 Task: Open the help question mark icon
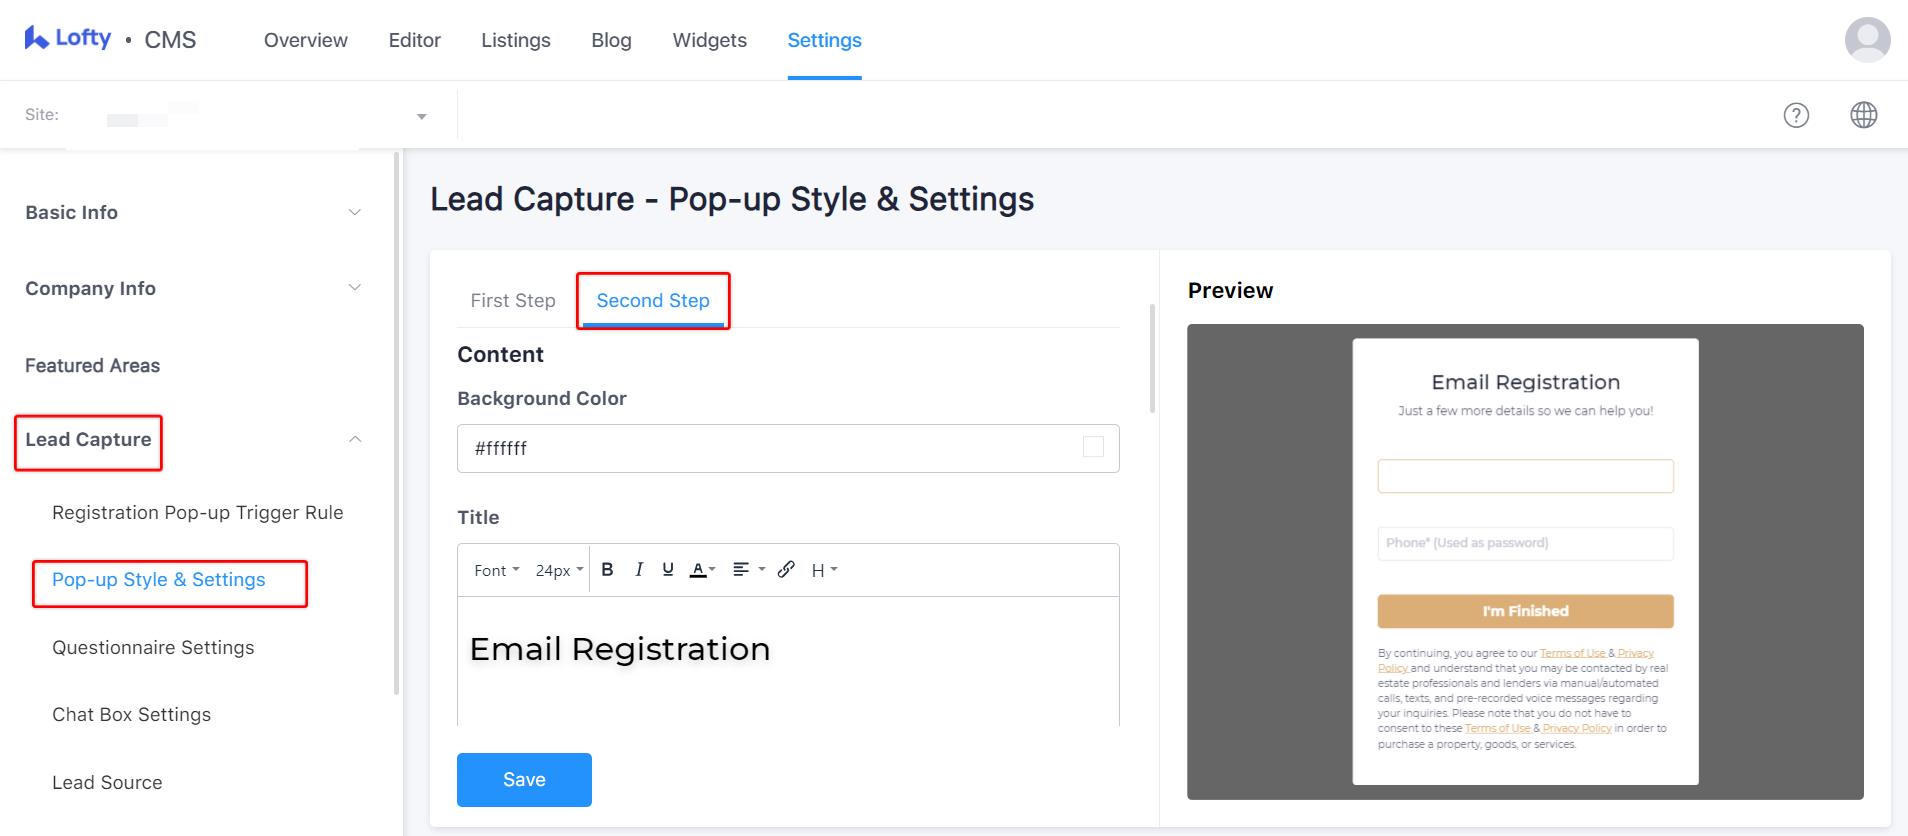(x=1796, y=115)
